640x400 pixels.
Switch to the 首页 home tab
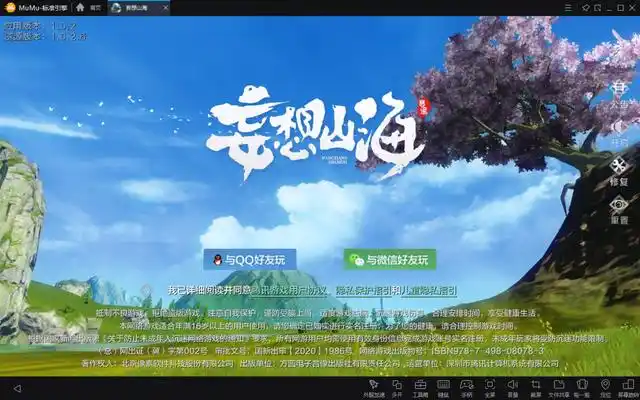89,8
